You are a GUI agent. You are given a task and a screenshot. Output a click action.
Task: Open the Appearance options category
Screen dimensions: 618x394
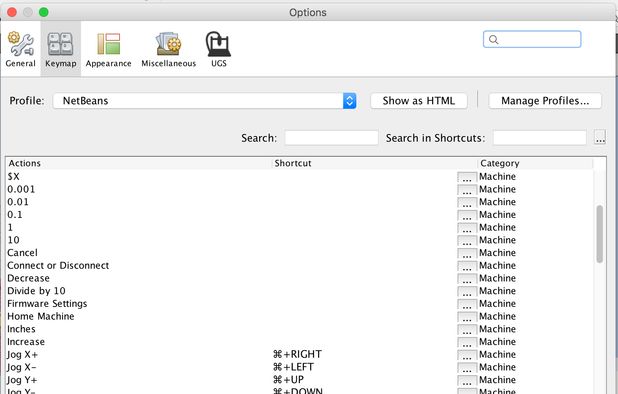pos(108,49)
